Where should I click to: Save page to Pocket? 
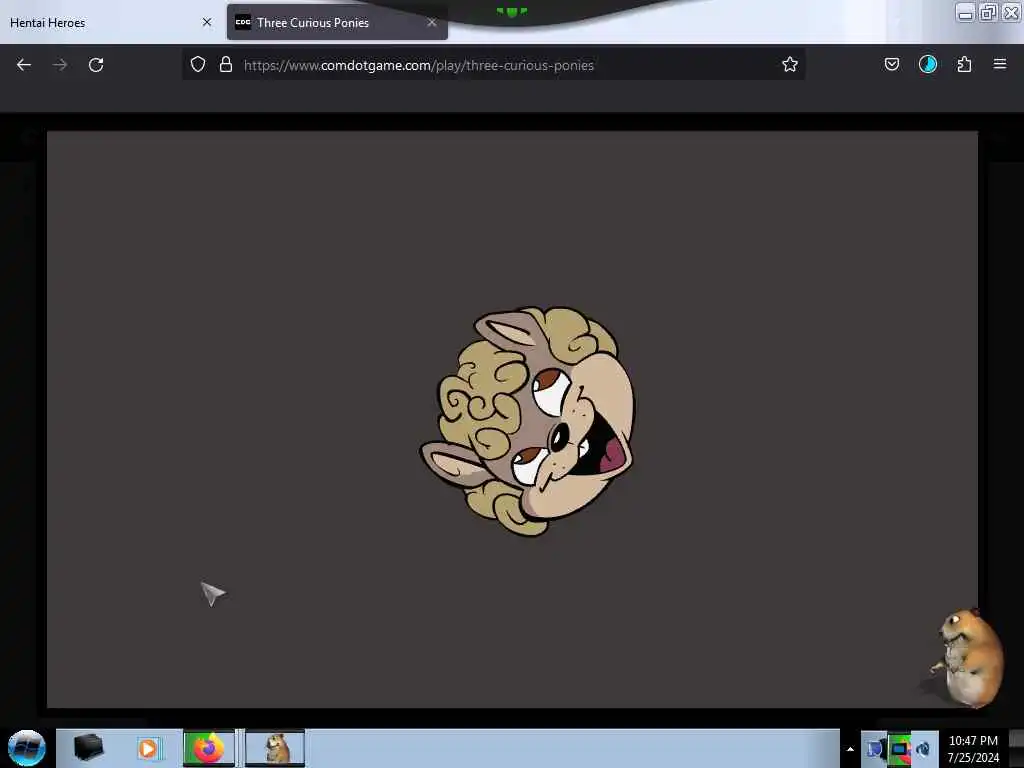(x=892, y=64)
